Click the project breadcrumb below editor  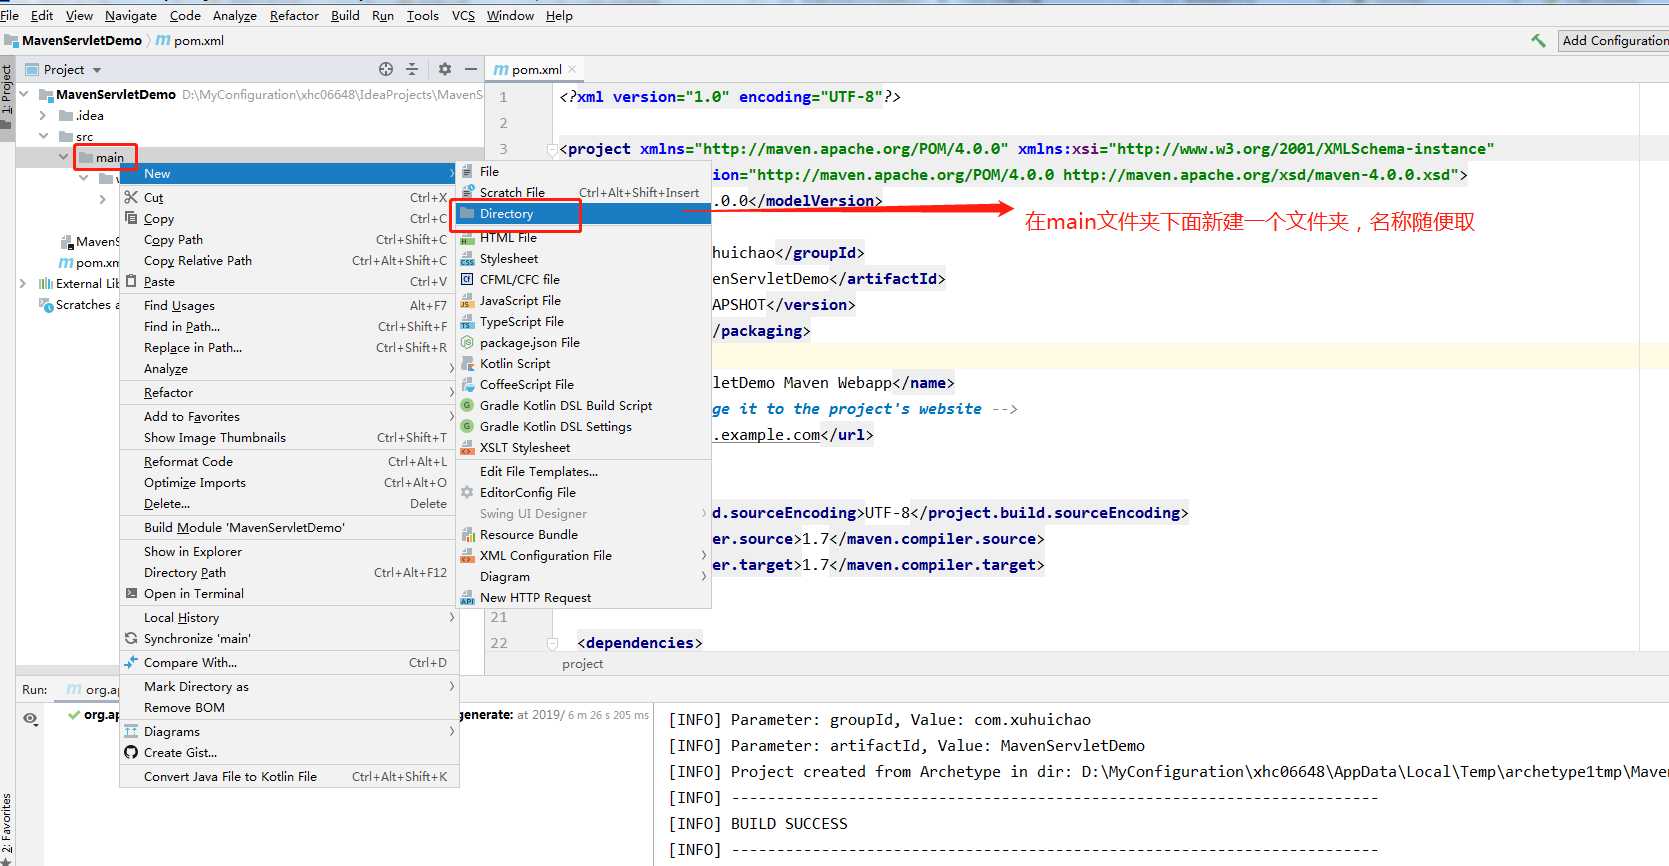pos(582,663)
